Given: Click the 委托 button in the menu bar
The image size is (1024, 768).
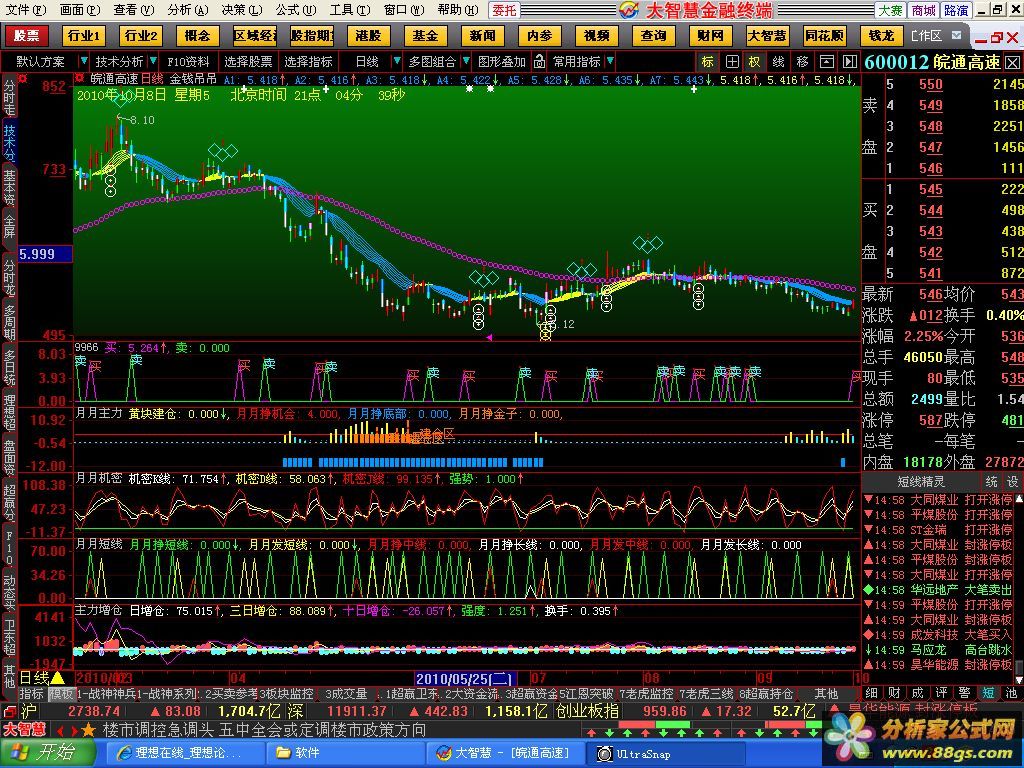Looking at the screenshot, I should (504, 10).
